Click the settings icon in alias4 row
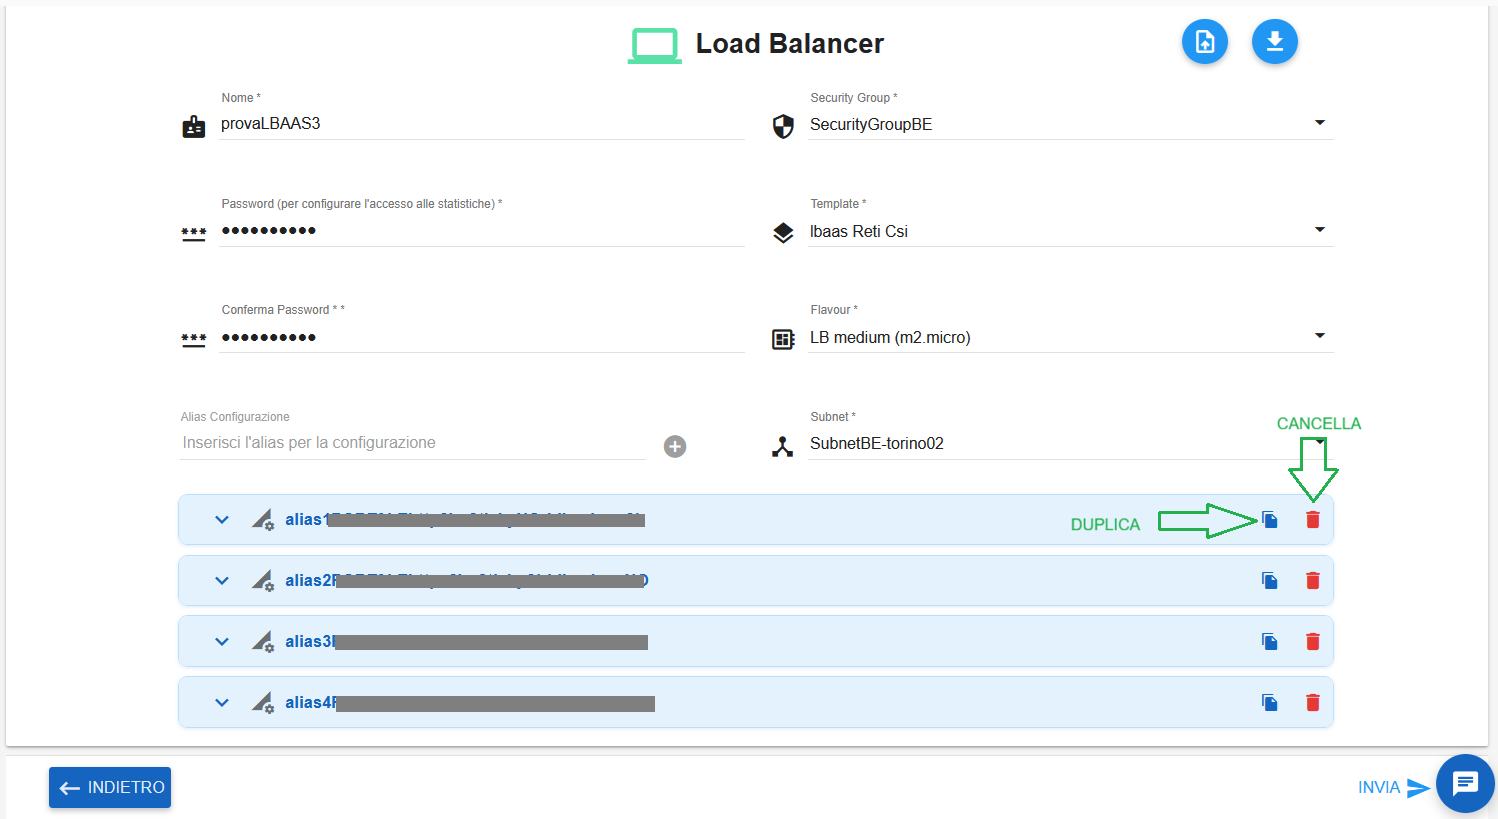 [263, 703]
